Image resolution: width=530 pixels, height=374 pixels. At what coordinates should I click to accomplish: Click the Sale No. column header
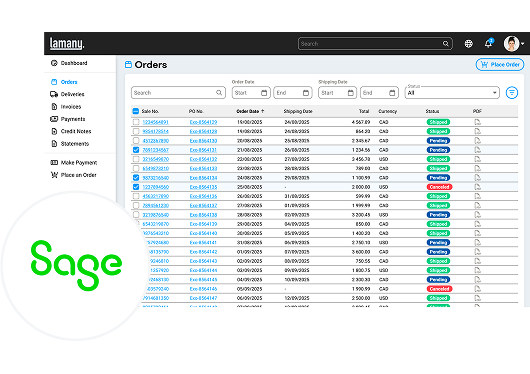[x=150, y=111]
